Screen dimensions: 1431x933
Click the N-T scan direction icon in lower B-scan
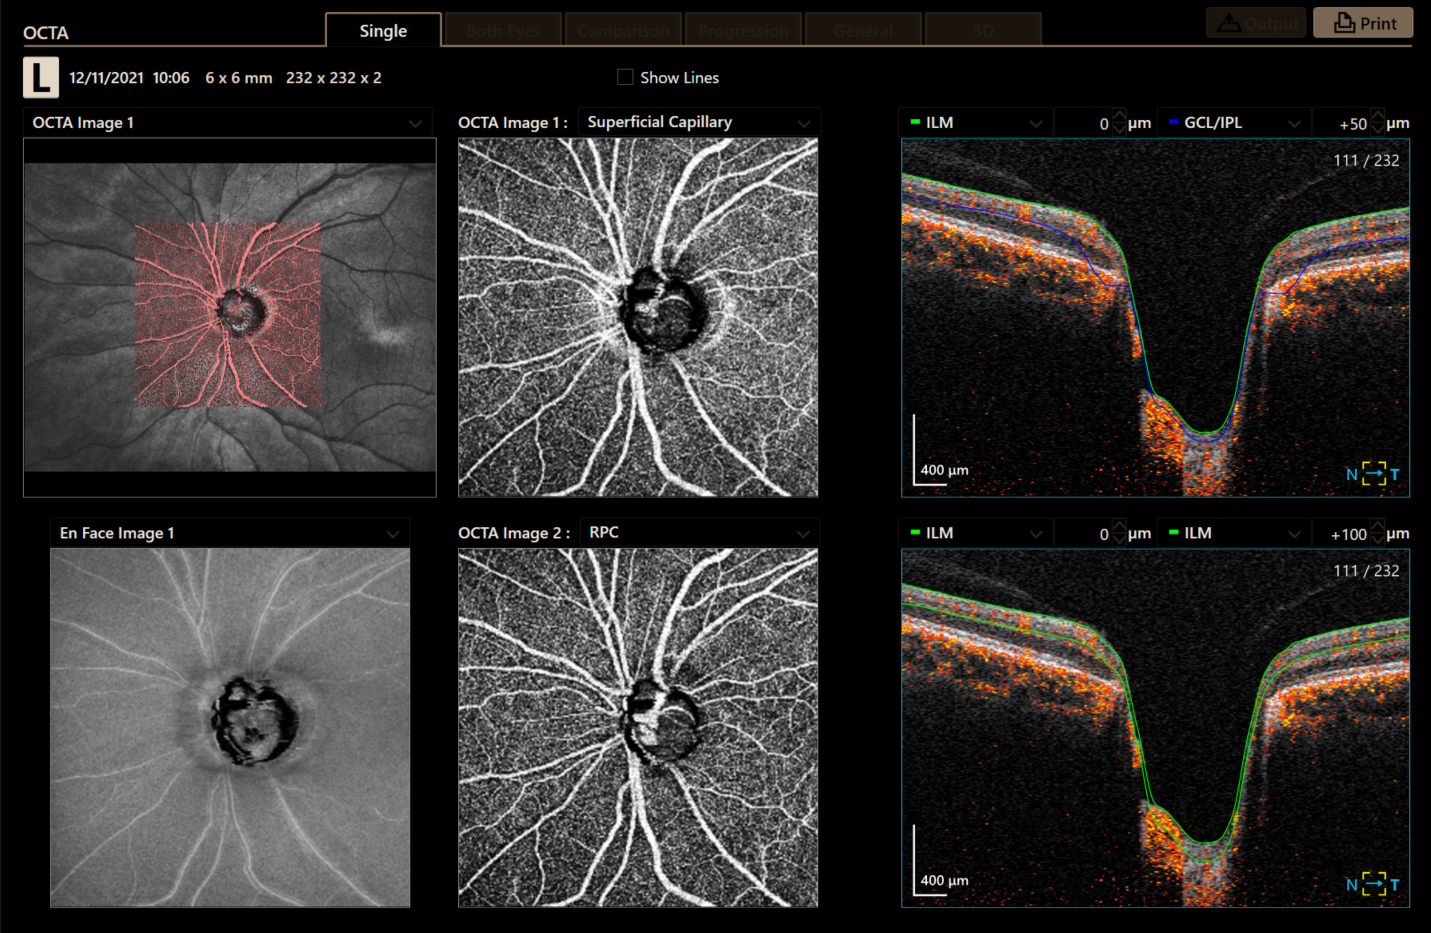click(x=1373, y=884)
